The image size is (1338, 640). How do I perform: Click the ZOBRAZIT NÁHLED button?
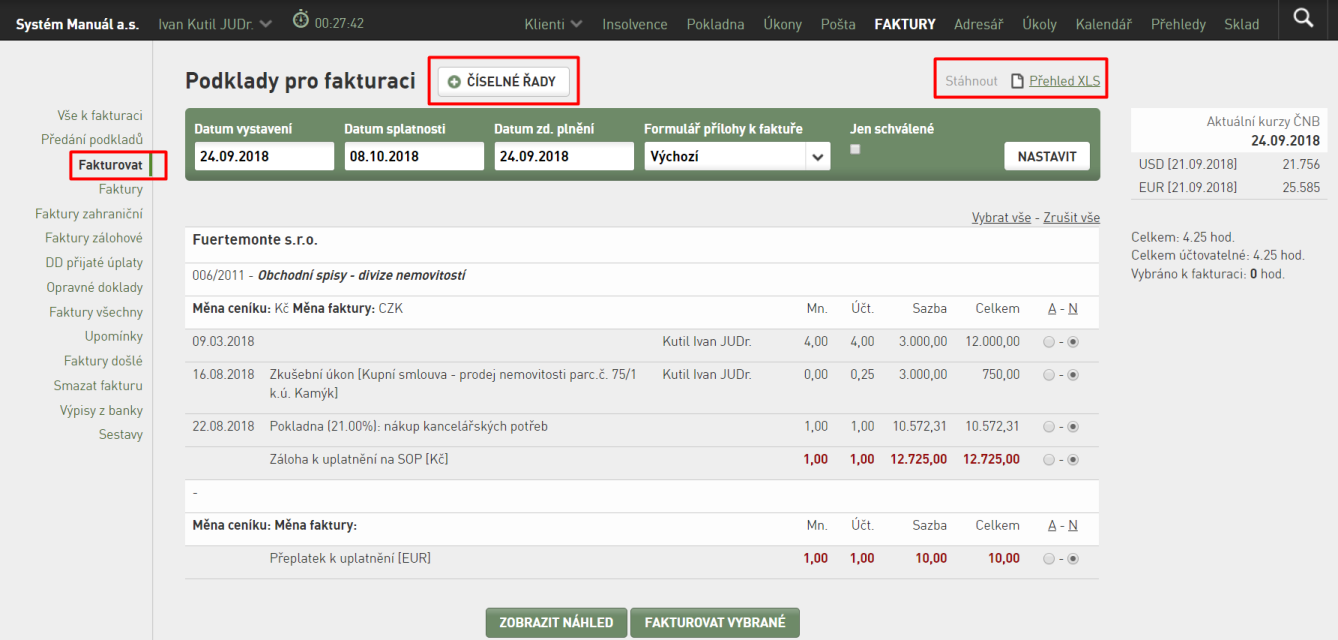pos(557,622)
